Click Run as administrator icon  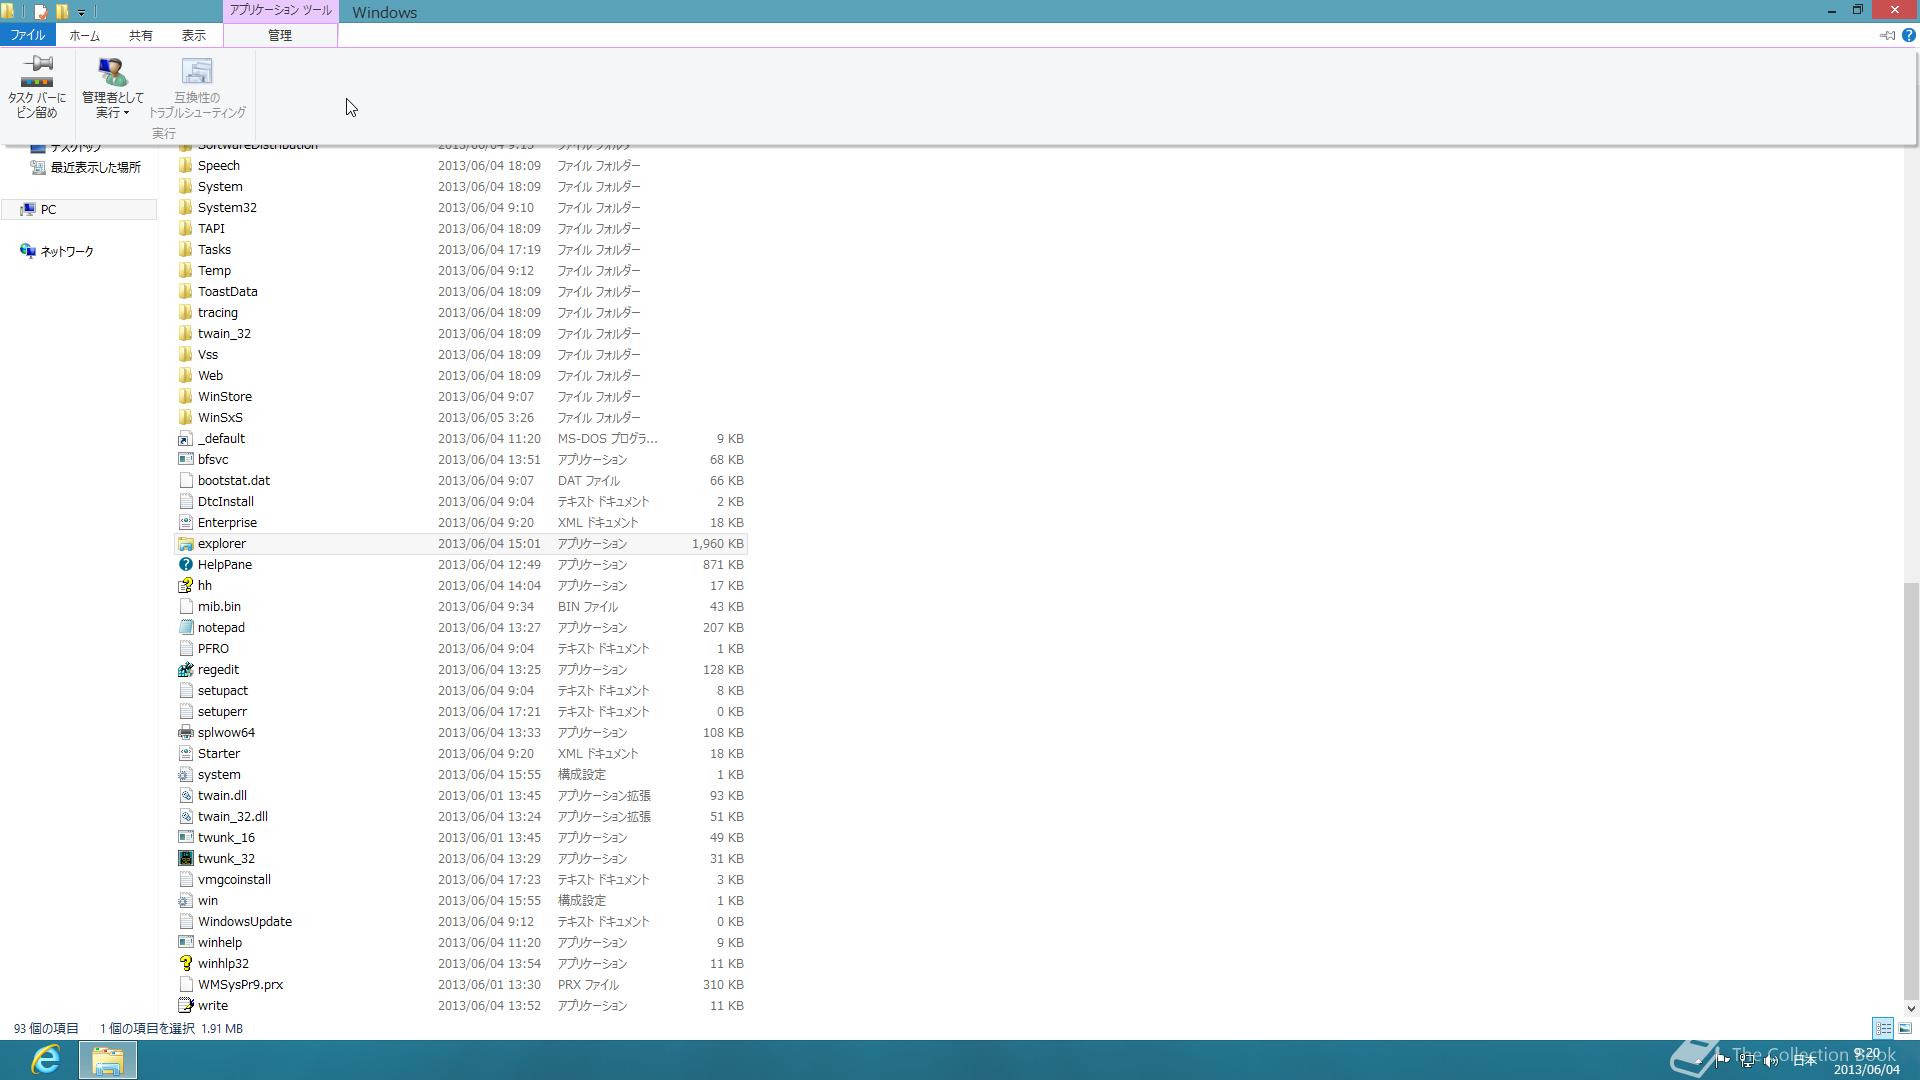pyautogui.click(x=113, y=72)
